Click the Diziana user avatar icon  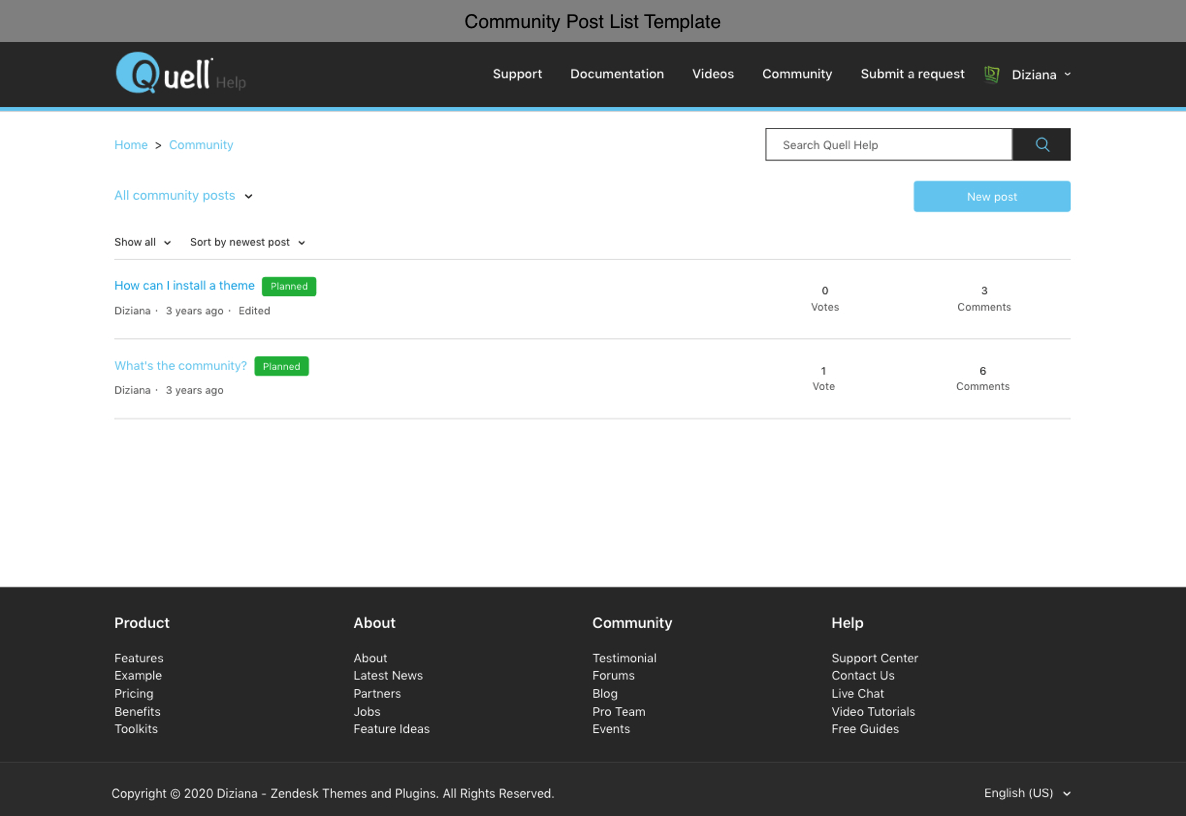coord(992,74)
